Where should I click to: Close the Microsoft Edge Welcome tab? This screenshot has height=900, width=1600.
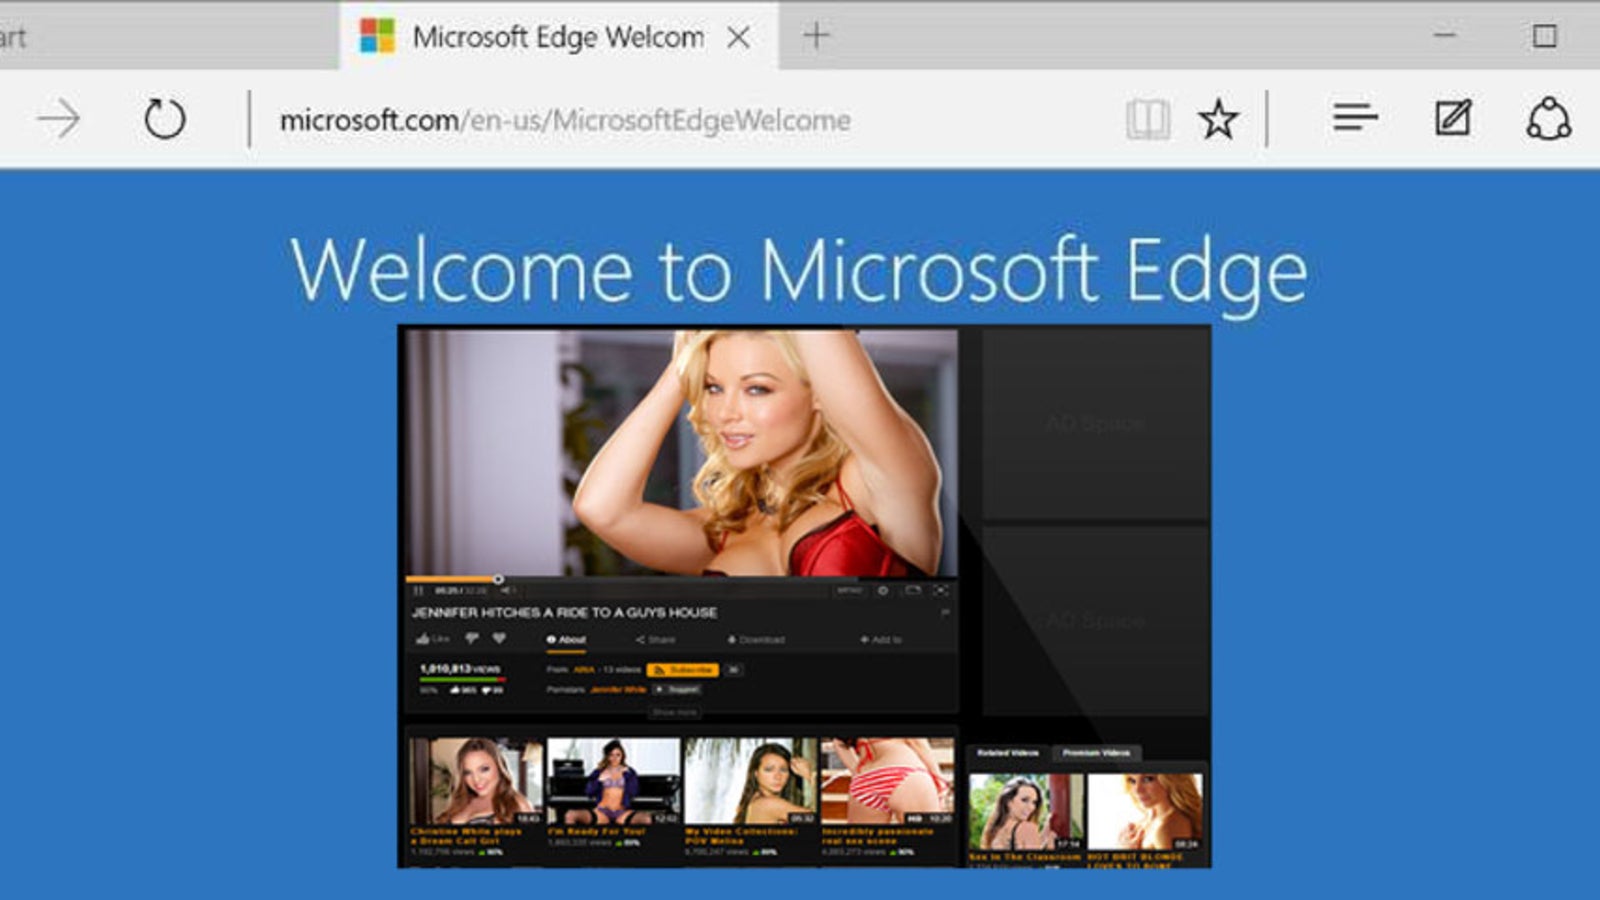[738, 37]
